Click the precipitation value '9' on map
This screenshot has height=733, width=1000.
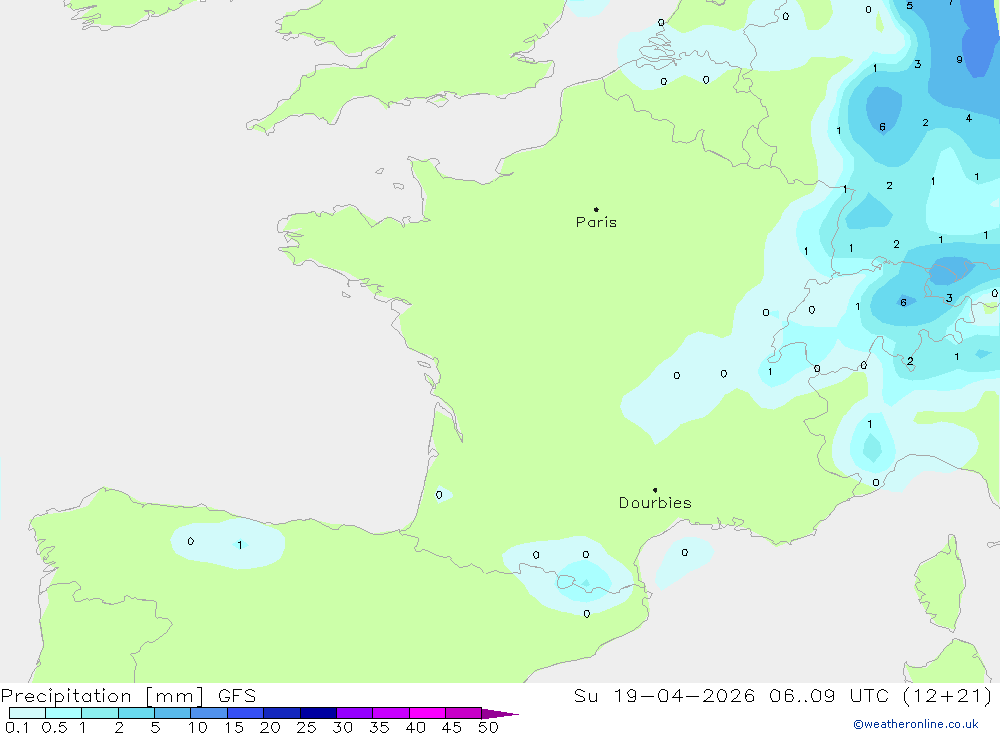coord(959,60)
